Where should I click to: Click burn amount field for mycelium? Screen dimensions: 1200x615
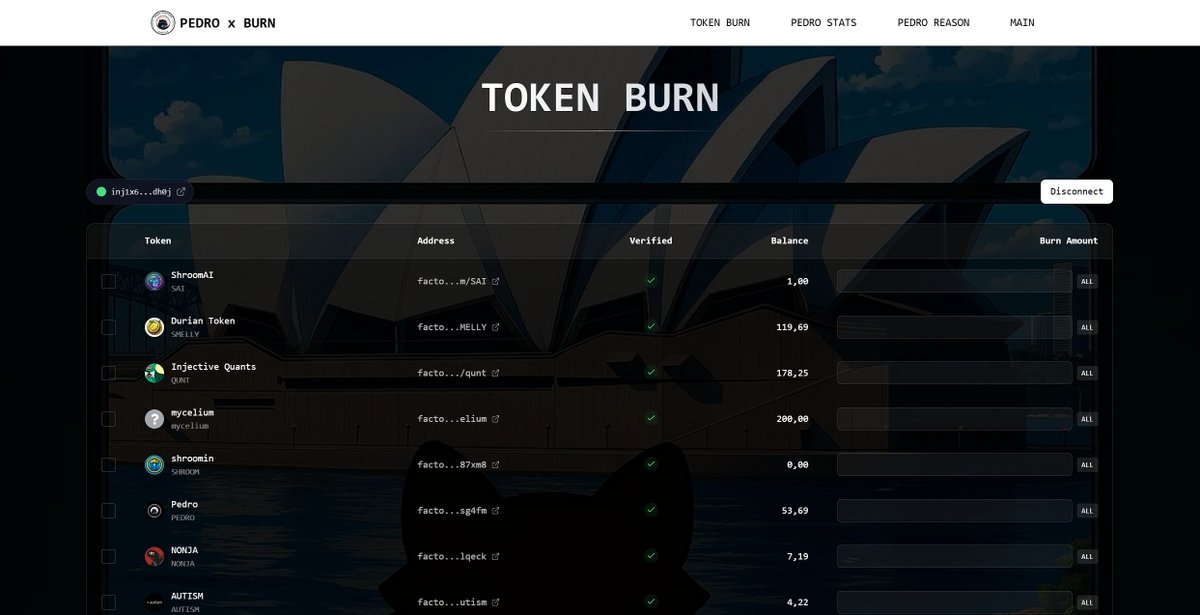[x=955, y=419]
